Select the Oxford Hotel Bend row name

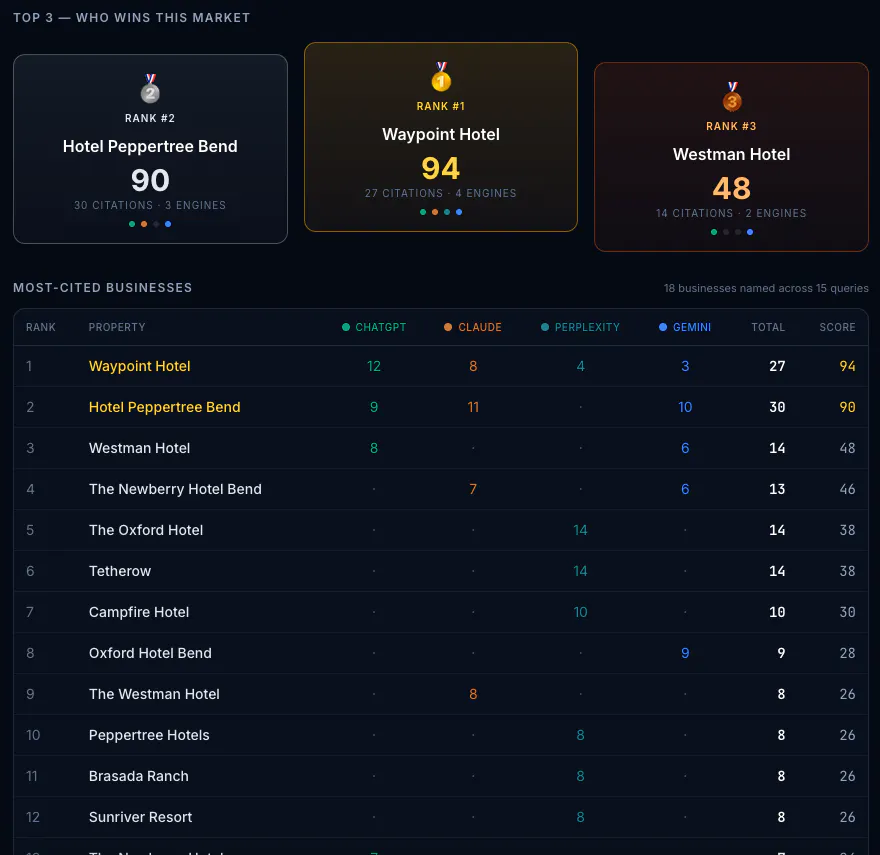pos(150,653)
